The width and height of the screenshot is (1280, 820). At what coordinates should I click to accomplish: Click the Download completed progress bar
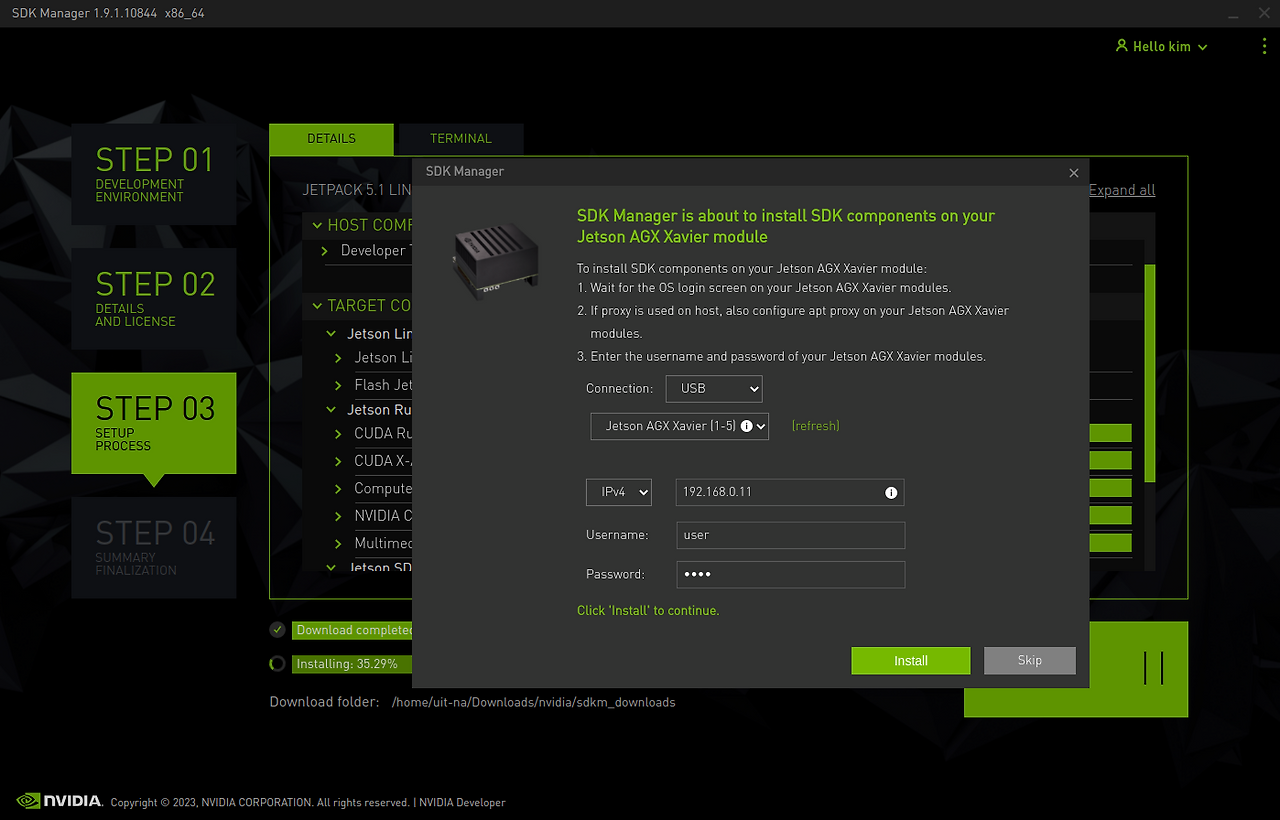coord(352,630)
